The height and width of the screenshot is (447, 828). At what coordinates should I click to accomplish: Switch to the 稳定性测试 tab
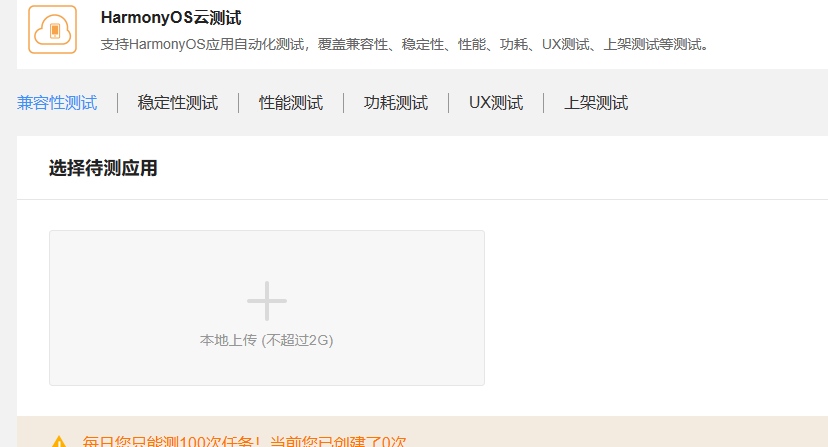click(178, 103)
